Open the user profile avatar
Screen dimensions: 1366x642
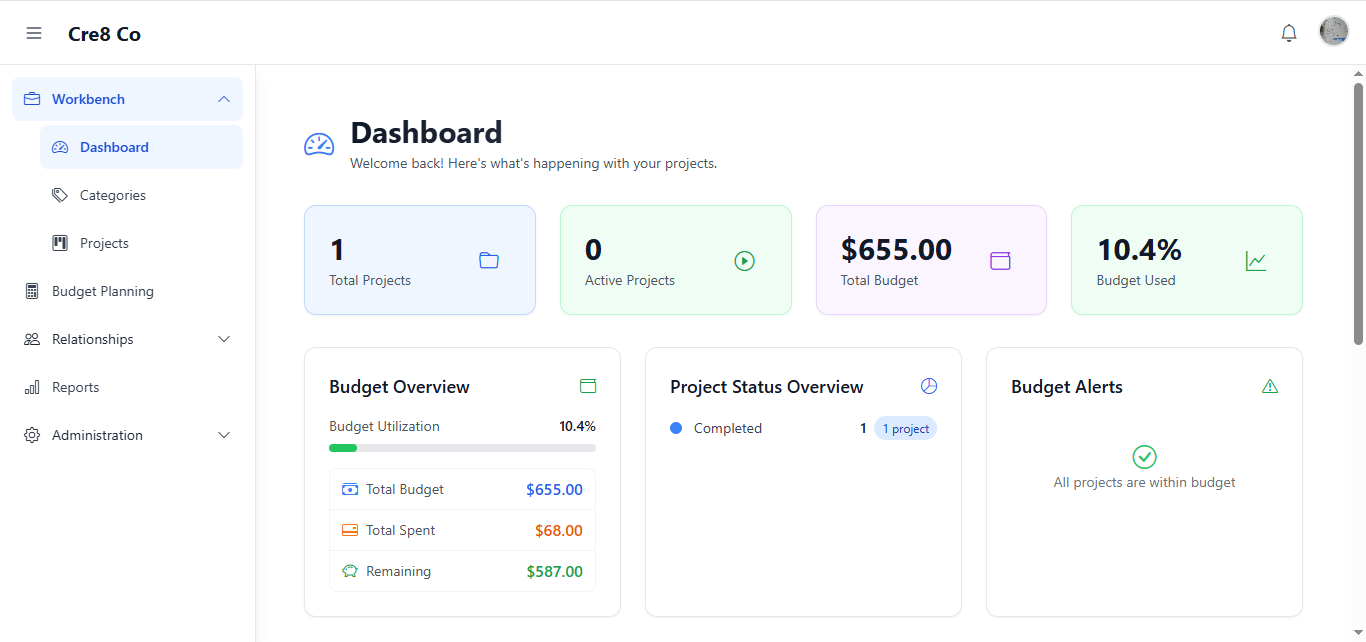[x=1334, y=31]
